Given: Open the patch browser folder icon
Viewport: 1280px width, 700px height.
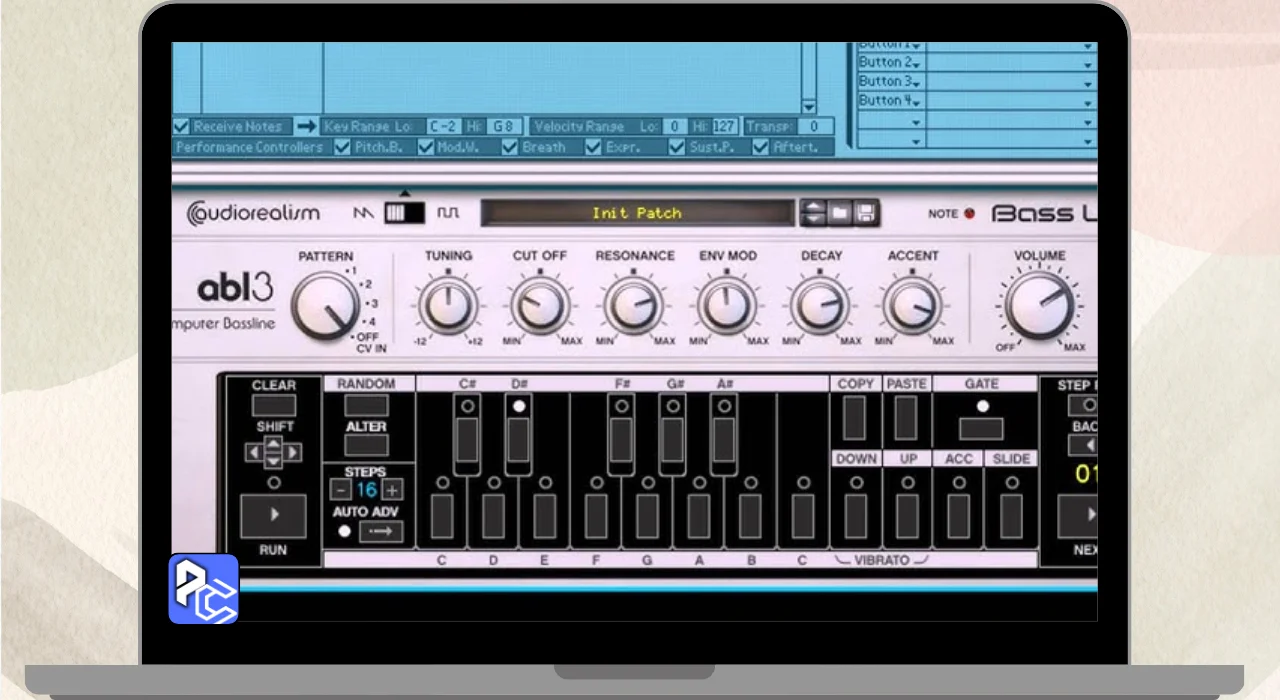Looking at the screenshot, I should click(x=840, y=213).
